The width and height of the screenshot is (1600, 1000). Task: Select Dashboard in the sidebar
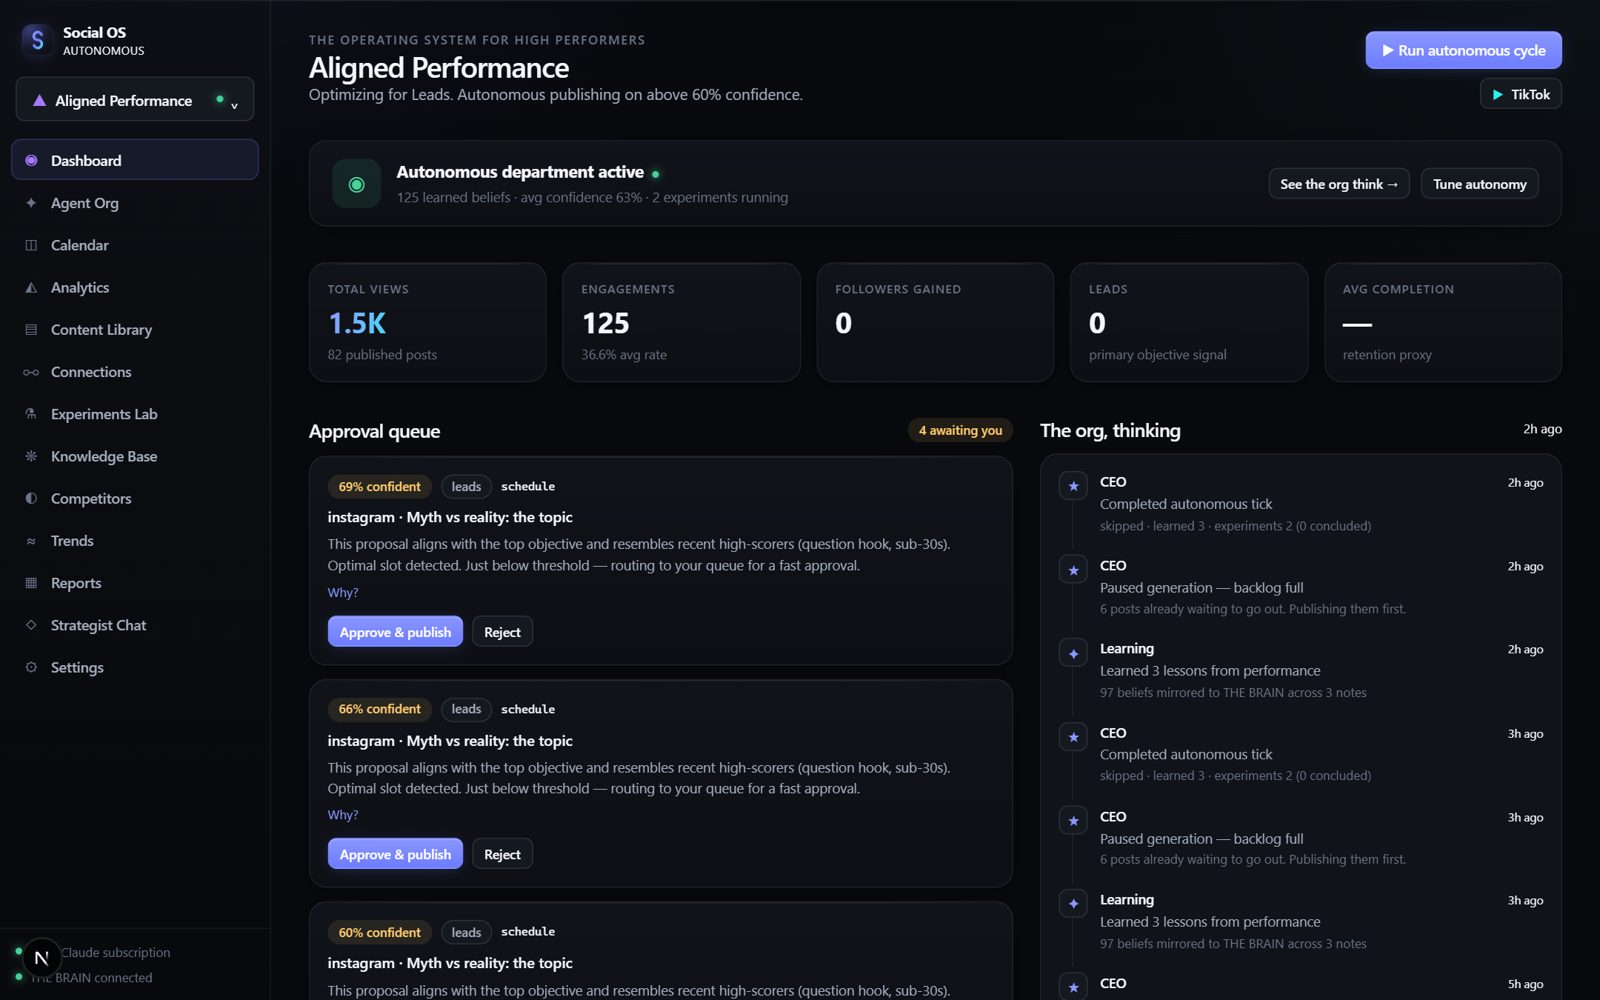(x=135, y=160)
